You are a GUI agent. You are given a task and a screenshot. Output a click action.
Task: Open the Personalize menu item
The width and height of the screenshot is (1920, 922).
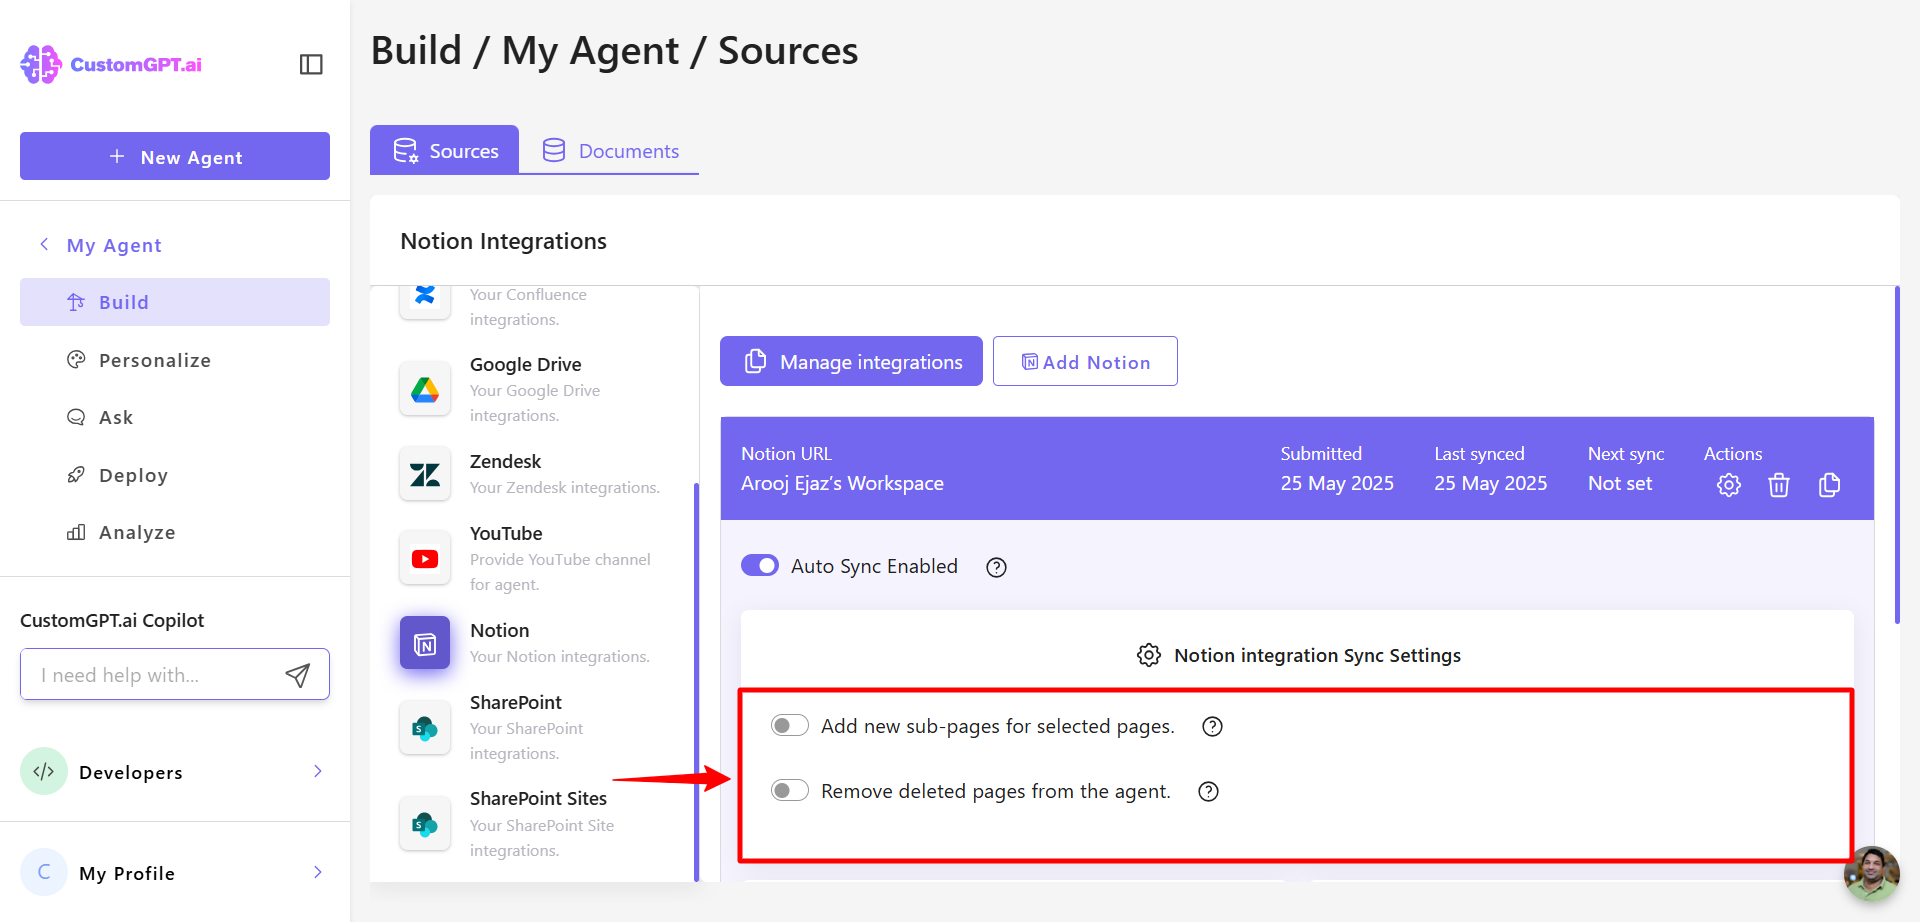click(175, 360)
